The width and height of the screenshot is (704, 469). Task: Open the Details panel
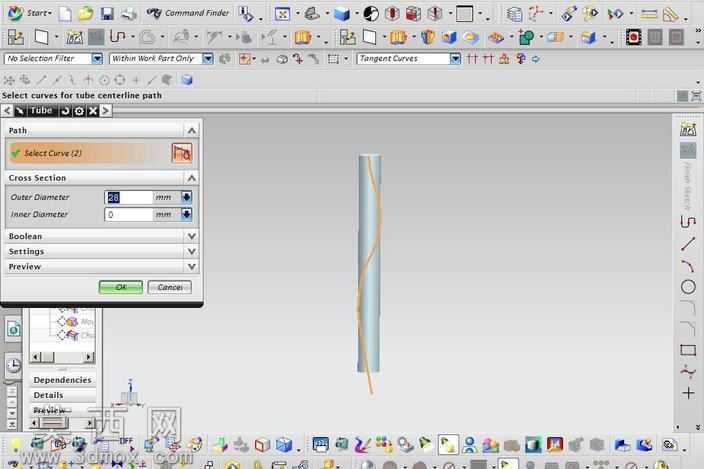[62, 395]
